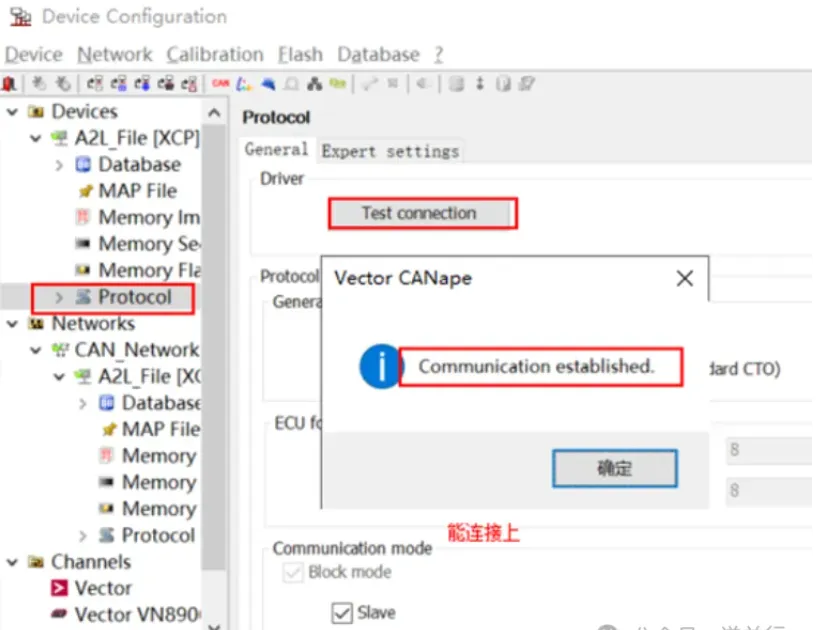The height and width of the screenshot is (630, 837).
Task: Select the MAP File icon under Devices
Action: pyautogui.click(x=84, y=191)
